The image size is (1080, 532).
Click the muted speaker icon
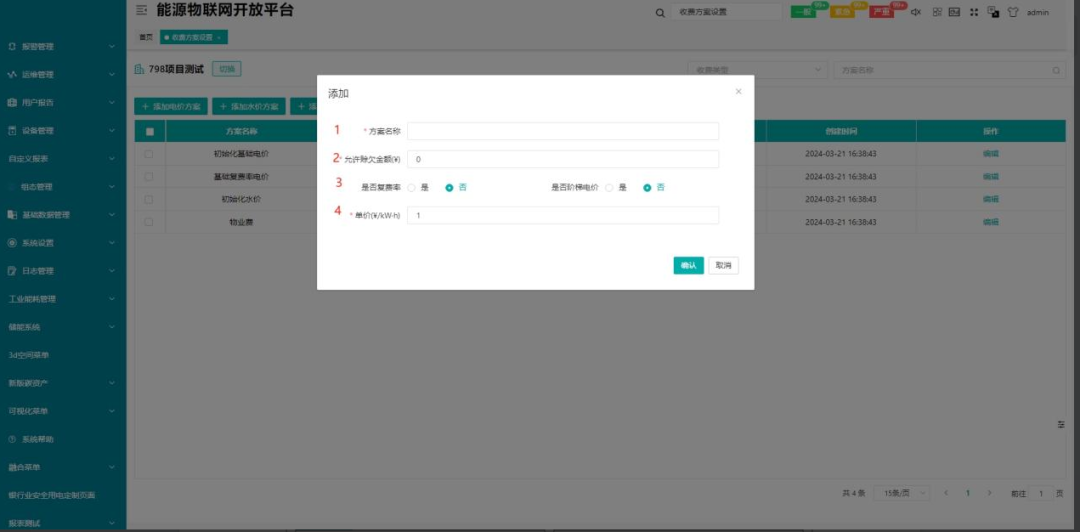915,12
